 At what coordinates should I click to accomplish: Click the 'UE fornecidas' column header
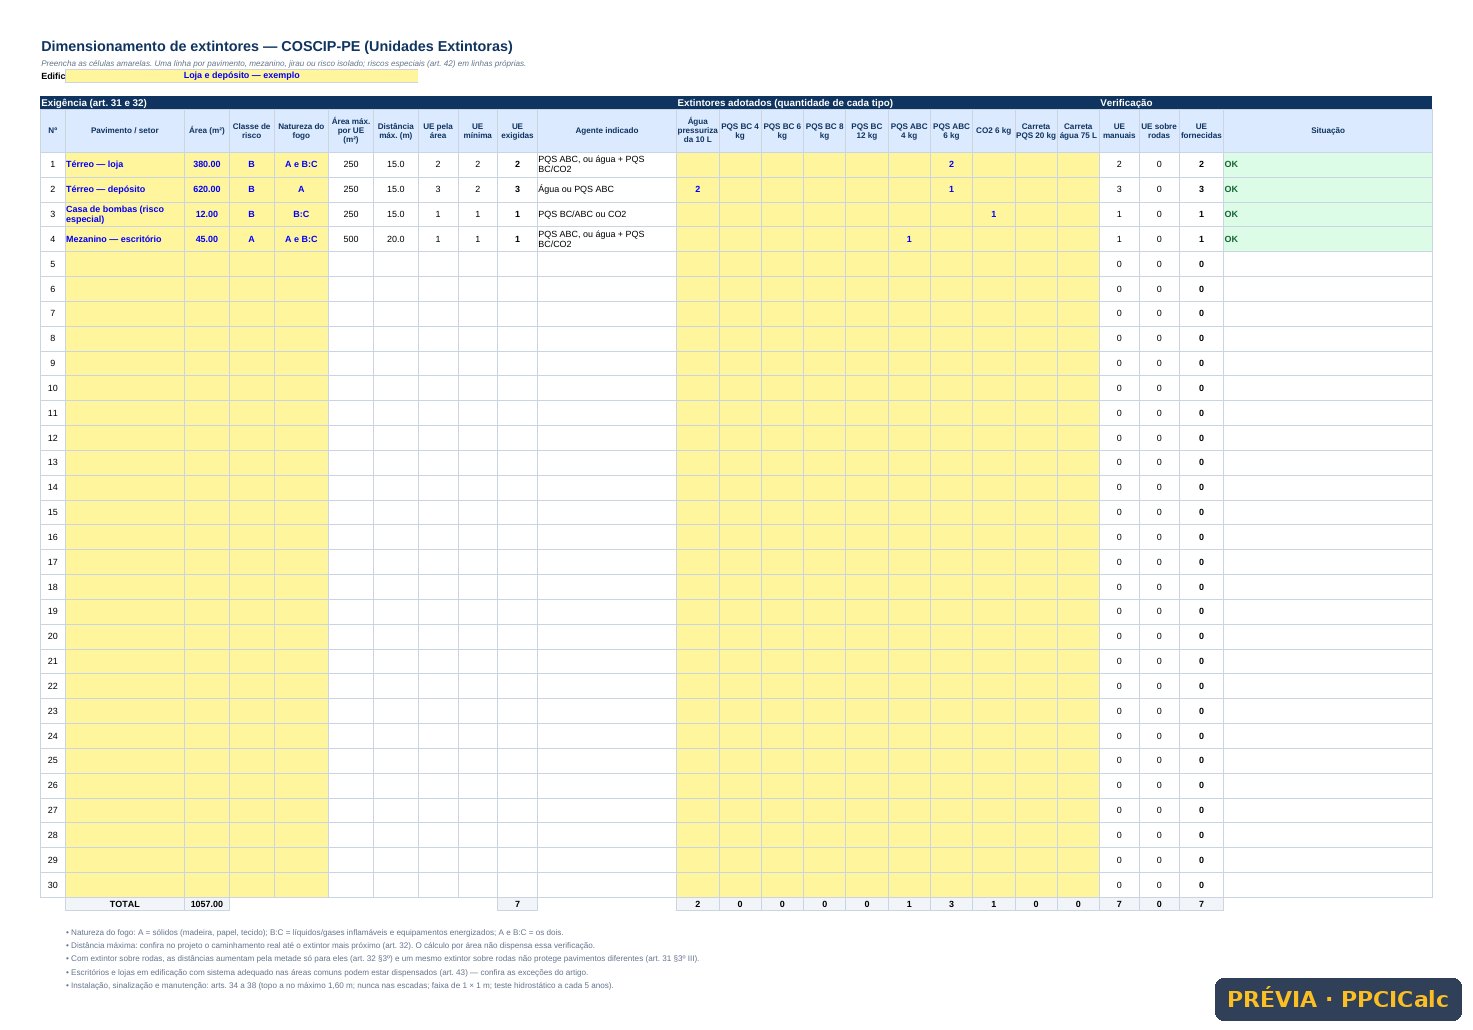pyautogui.click(x=1201, y=131)
